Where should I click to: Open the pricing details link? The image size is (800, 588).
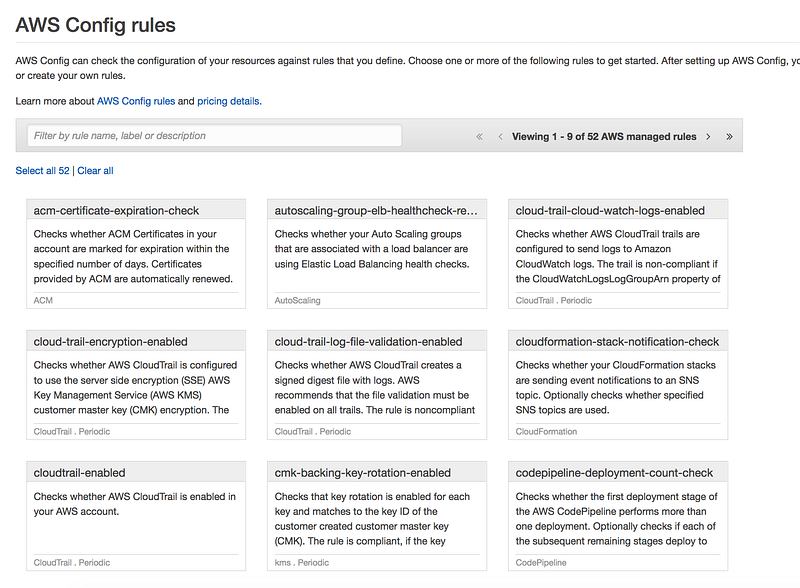click(x=228, y=101)
